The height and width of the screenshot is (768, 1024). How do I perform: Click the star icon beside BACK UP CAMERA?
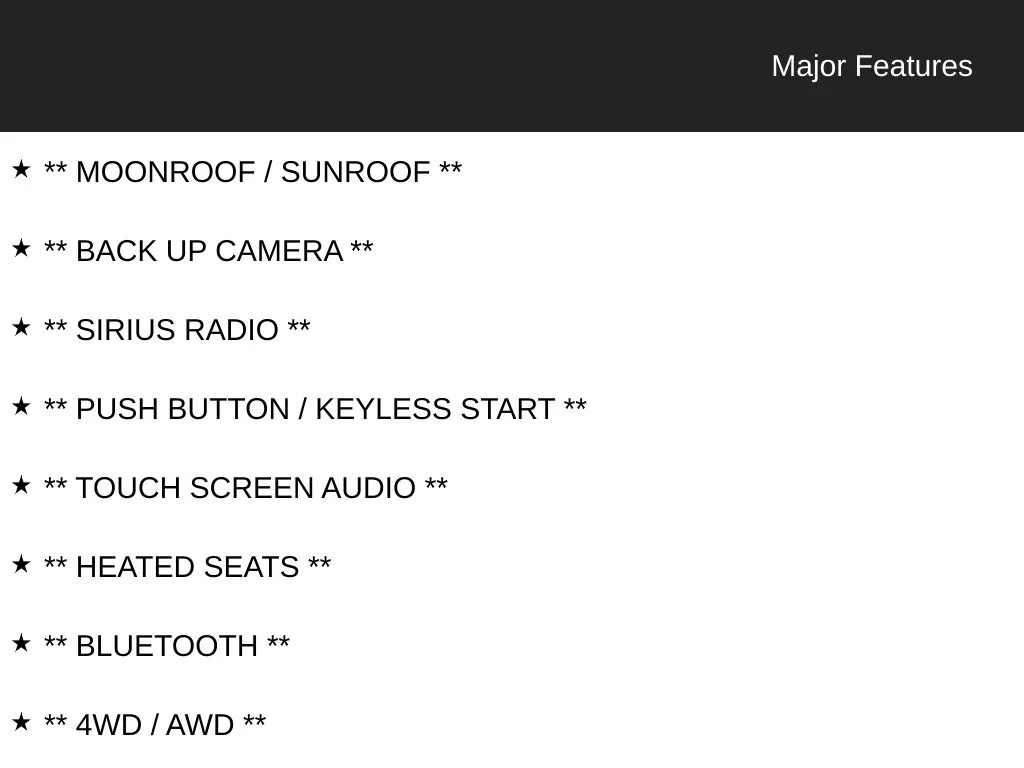(21, 248)
